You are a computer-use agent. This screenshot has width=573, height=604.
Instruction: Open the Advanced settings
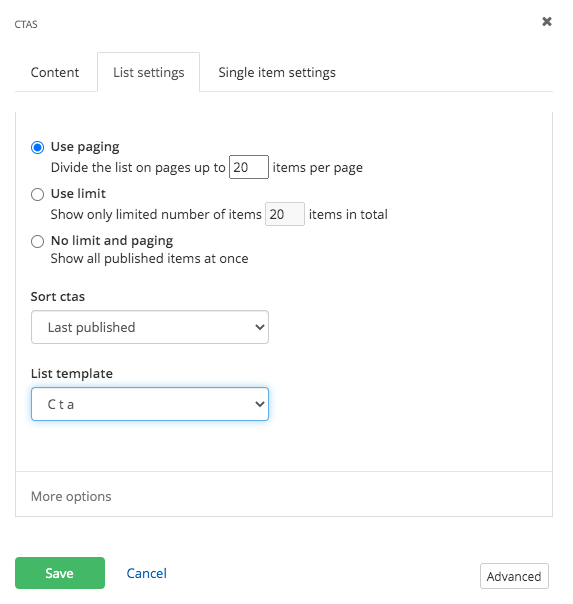[514, 576]
